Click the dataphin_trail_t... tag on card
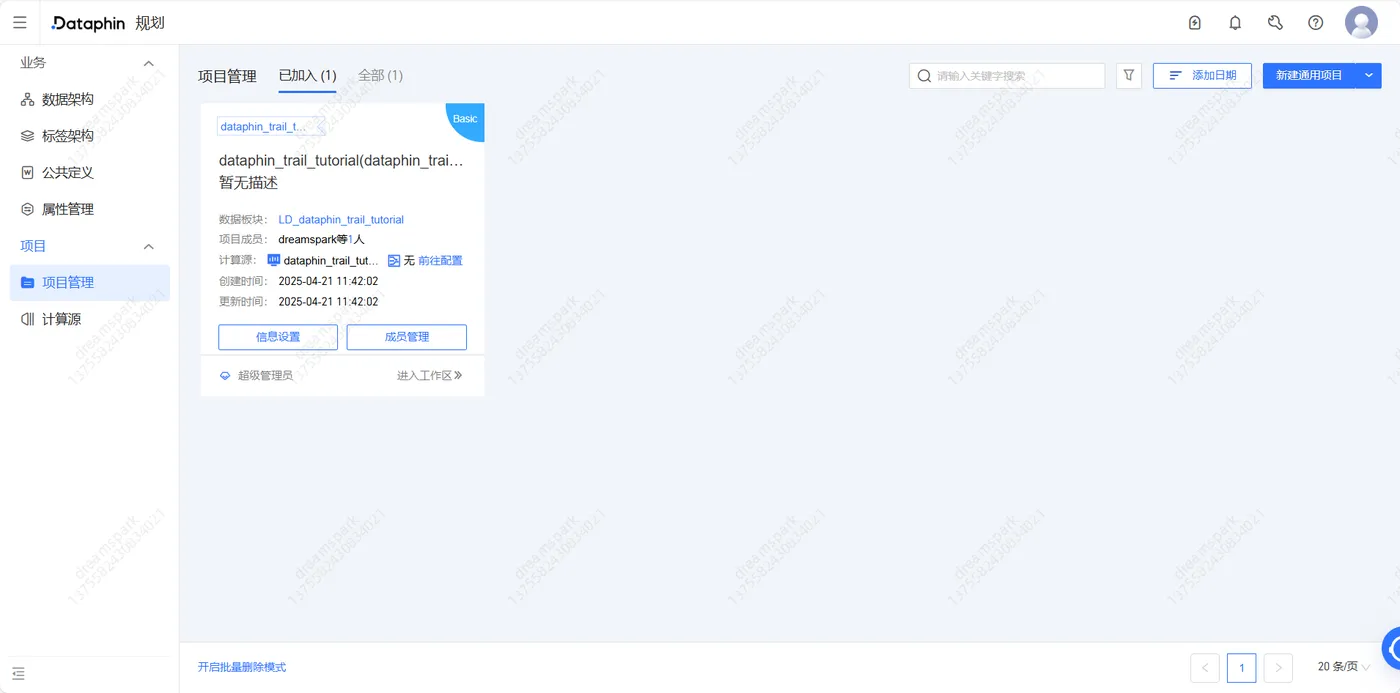 pos(271,127)
